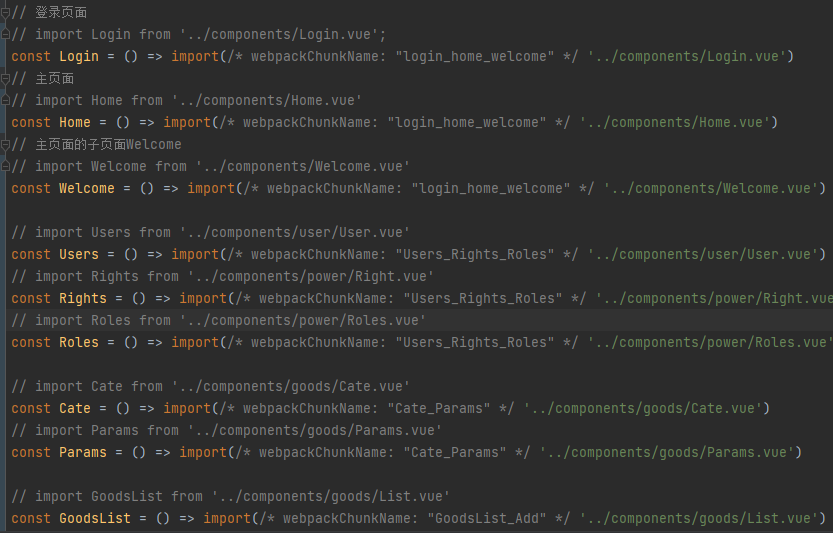Viewport: 833px width, 533px height.
Task: Click path string '../components/goods/Params.vue' in const line
Action: click(667, 452)
